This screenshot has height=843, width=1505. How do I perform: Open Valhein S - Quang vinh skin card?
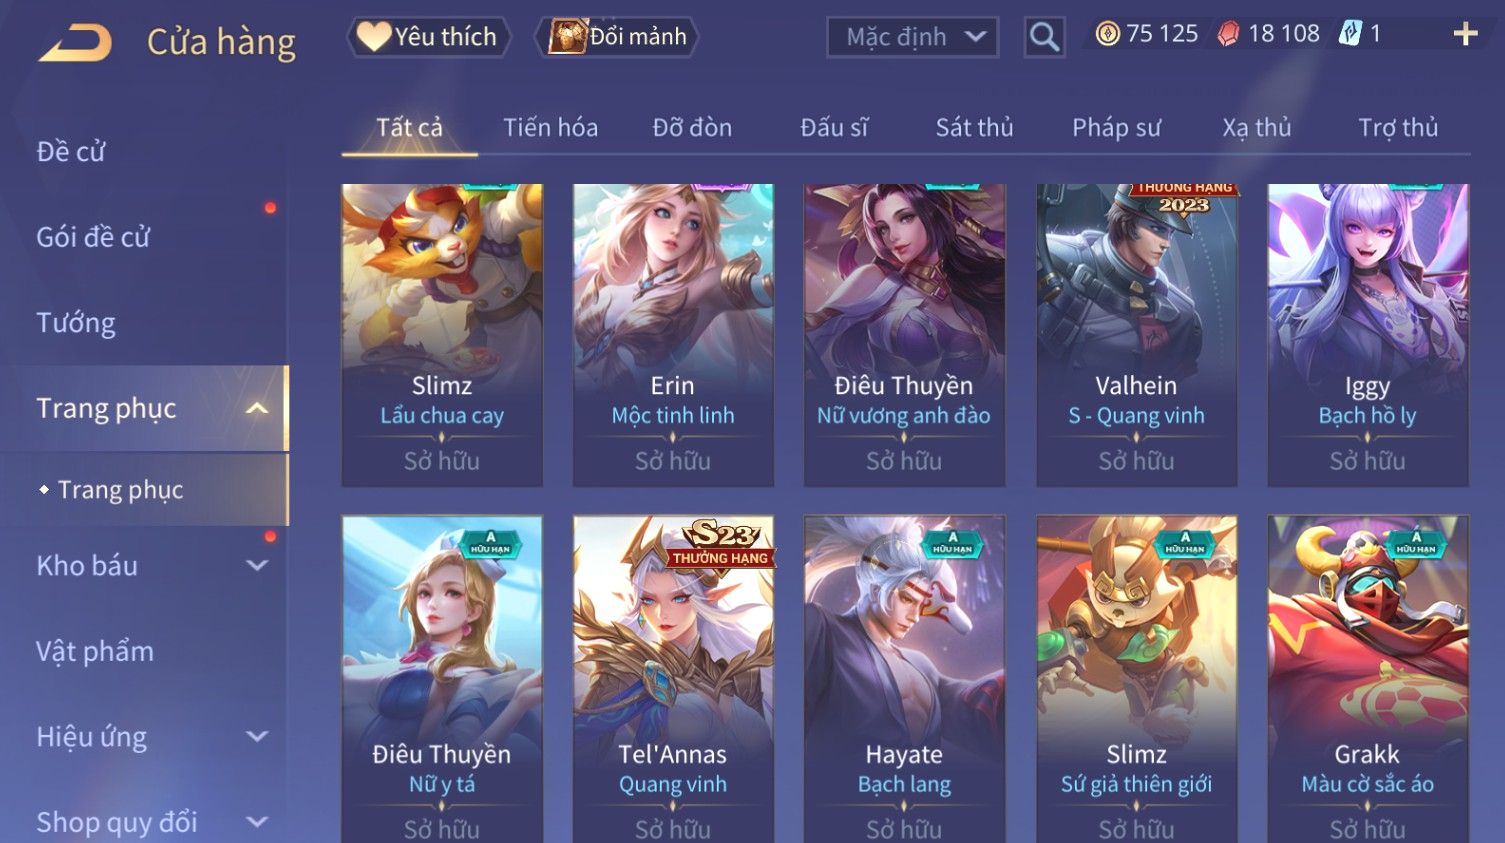(x=1136, y=335)
